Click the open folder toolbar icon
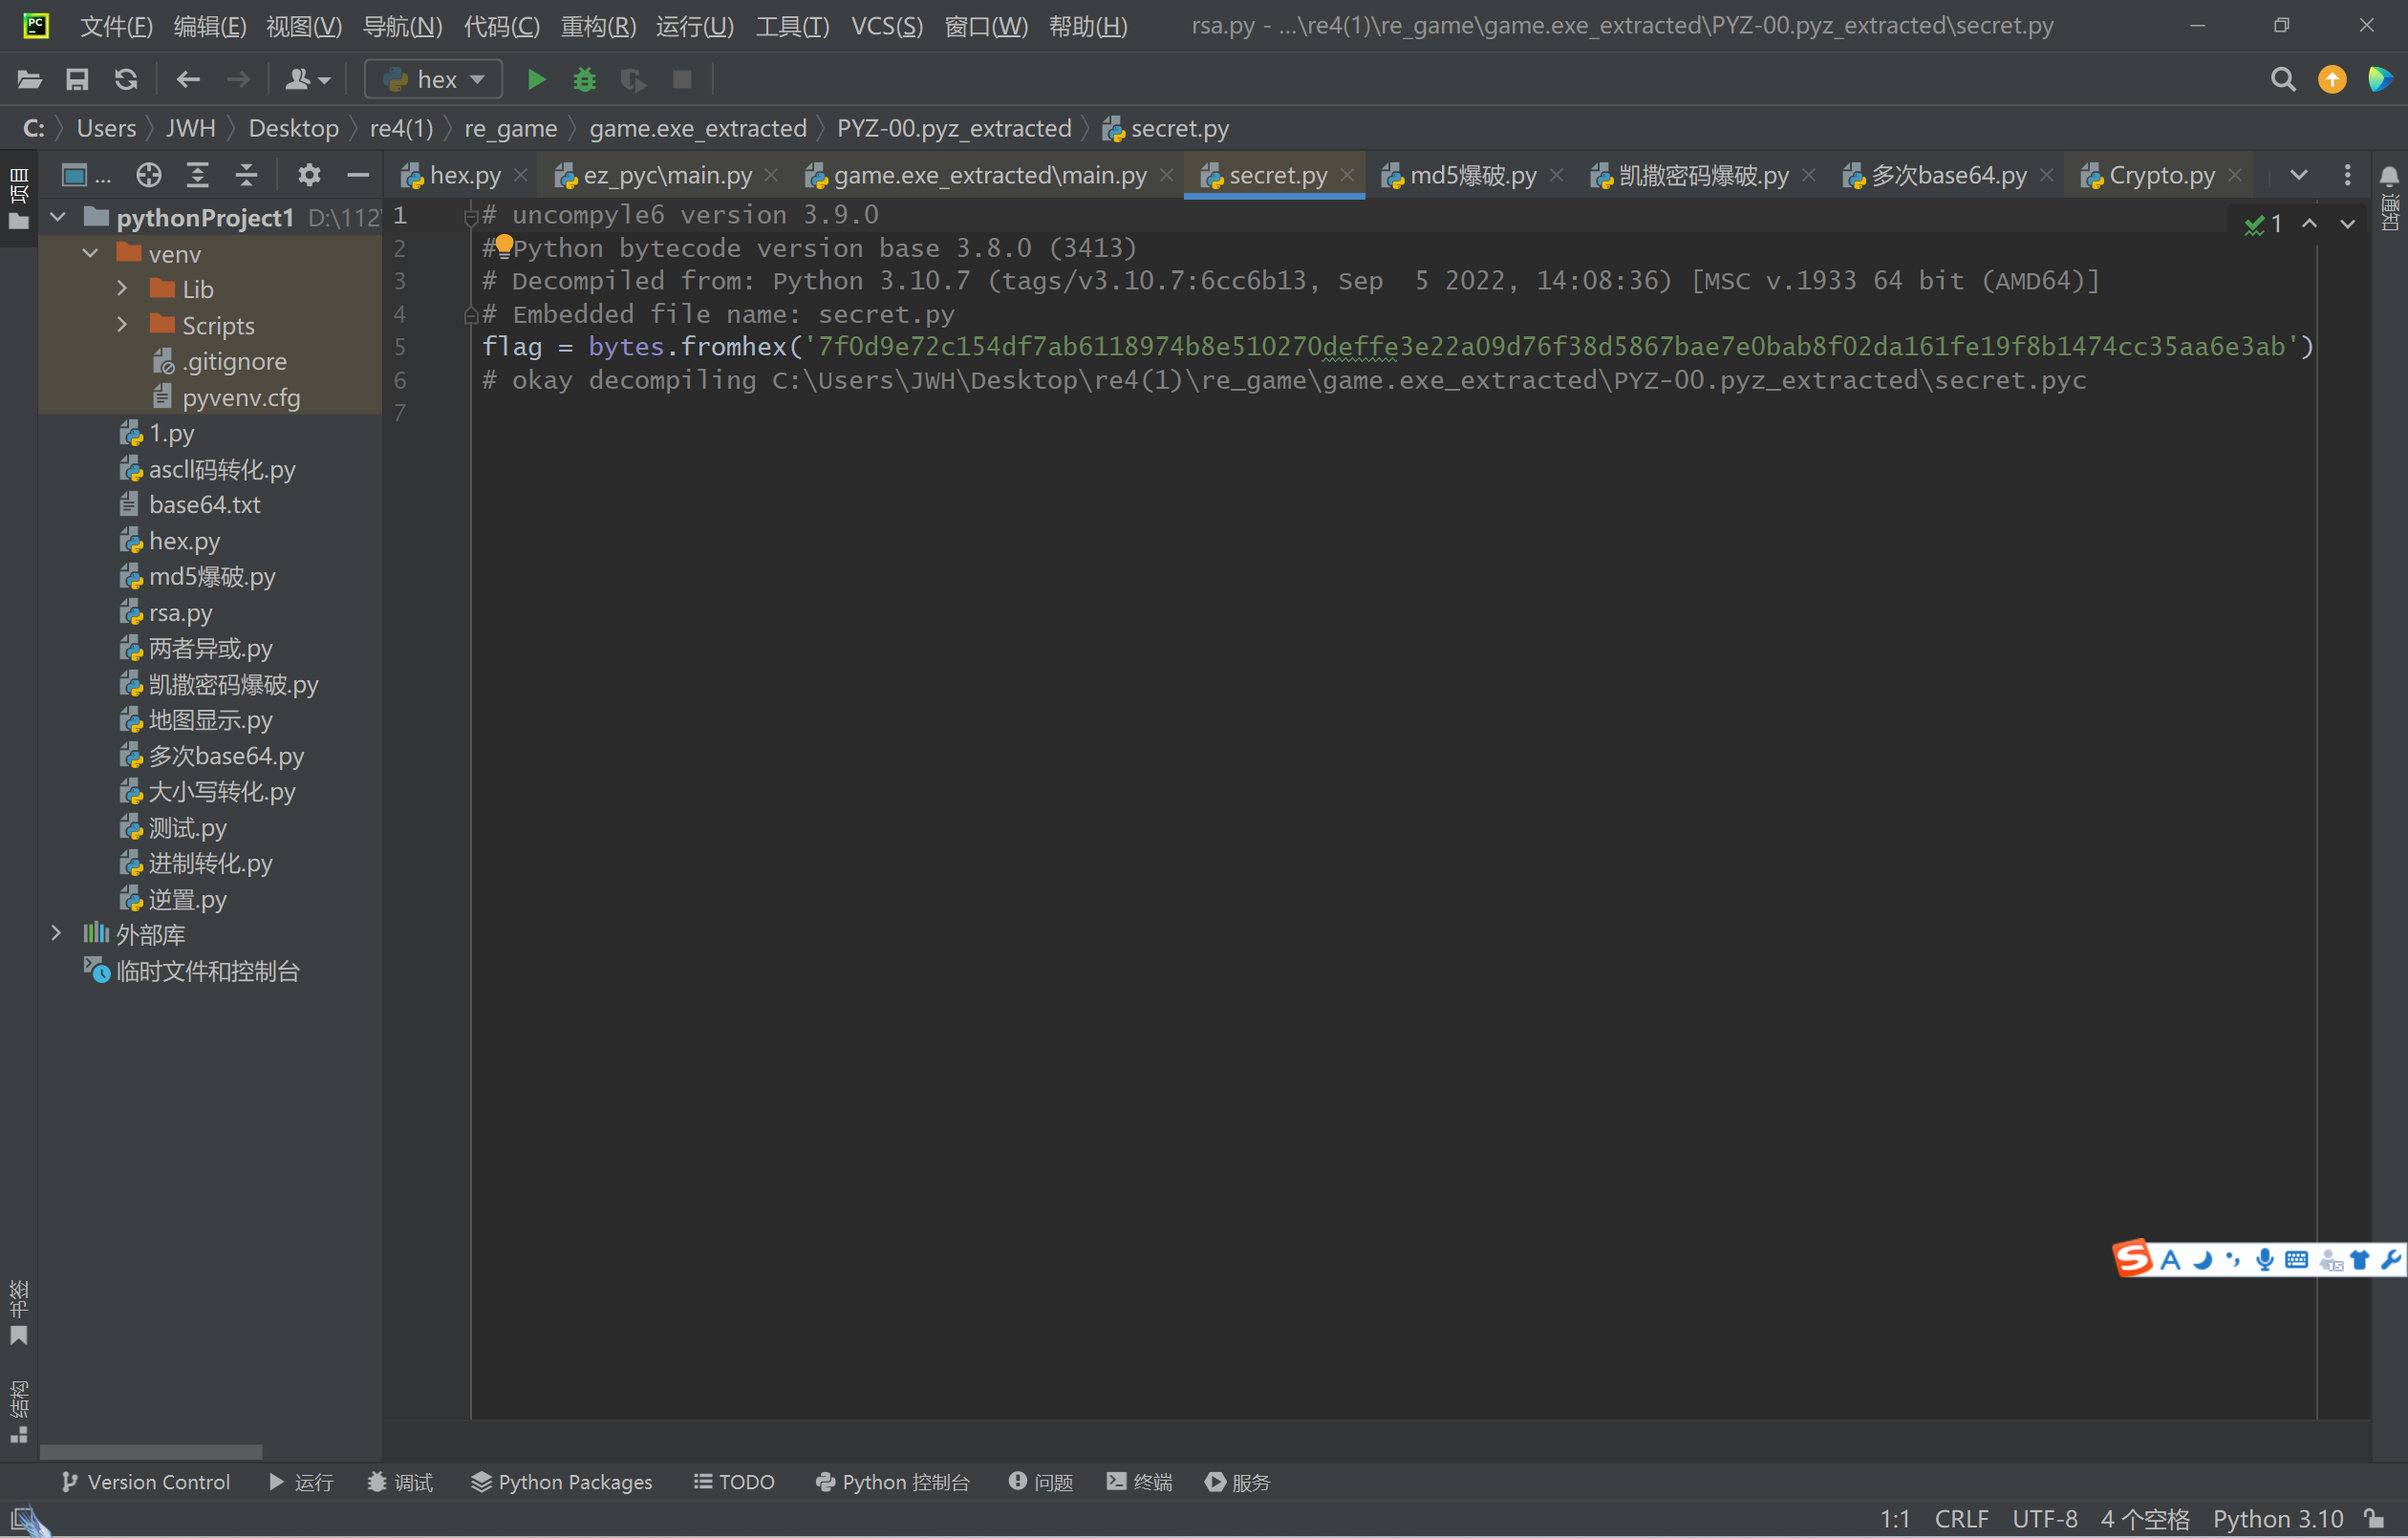The width and height of the screenshot is (2408, 1538). 29,79
